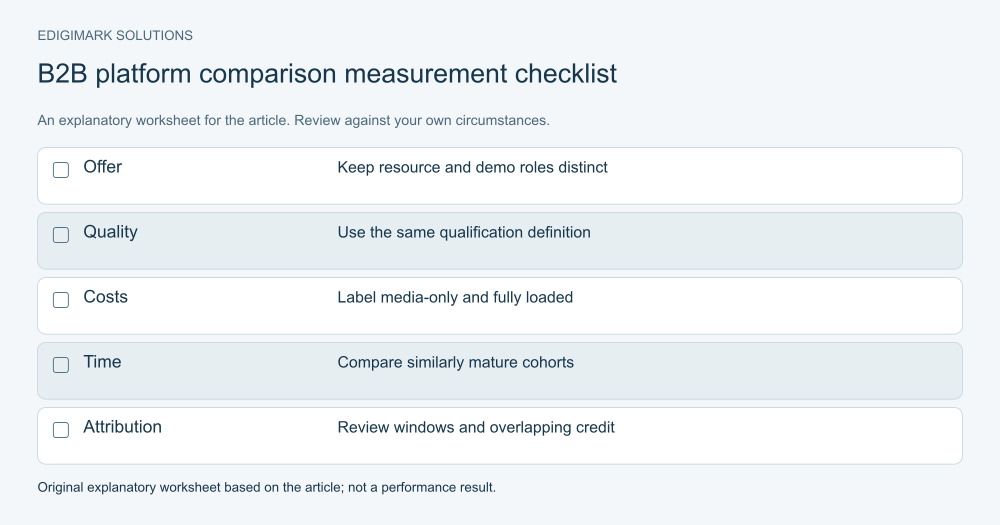Click 'Review windows and overlapping credit'
Image resolution: width=1000 pixels, height=525 pixels.
(x=476, y=428)
